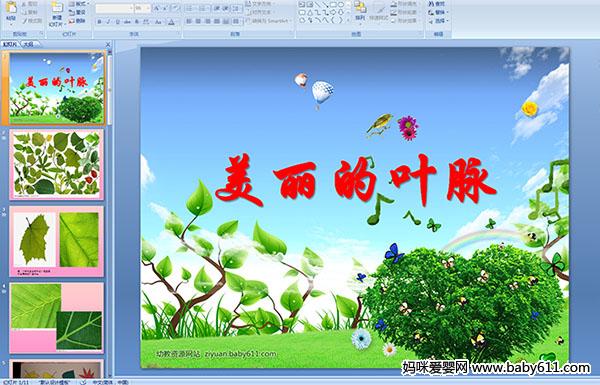Click the Increase Indent icon
Viewport: 600px width, 385px height.
click(x=226, y=8)
